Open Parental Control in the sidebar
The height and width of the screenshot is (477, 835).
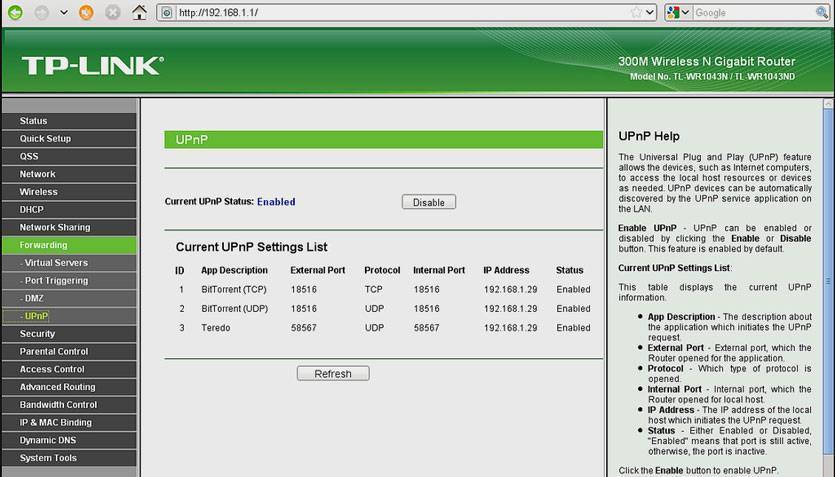coord(54,352)
